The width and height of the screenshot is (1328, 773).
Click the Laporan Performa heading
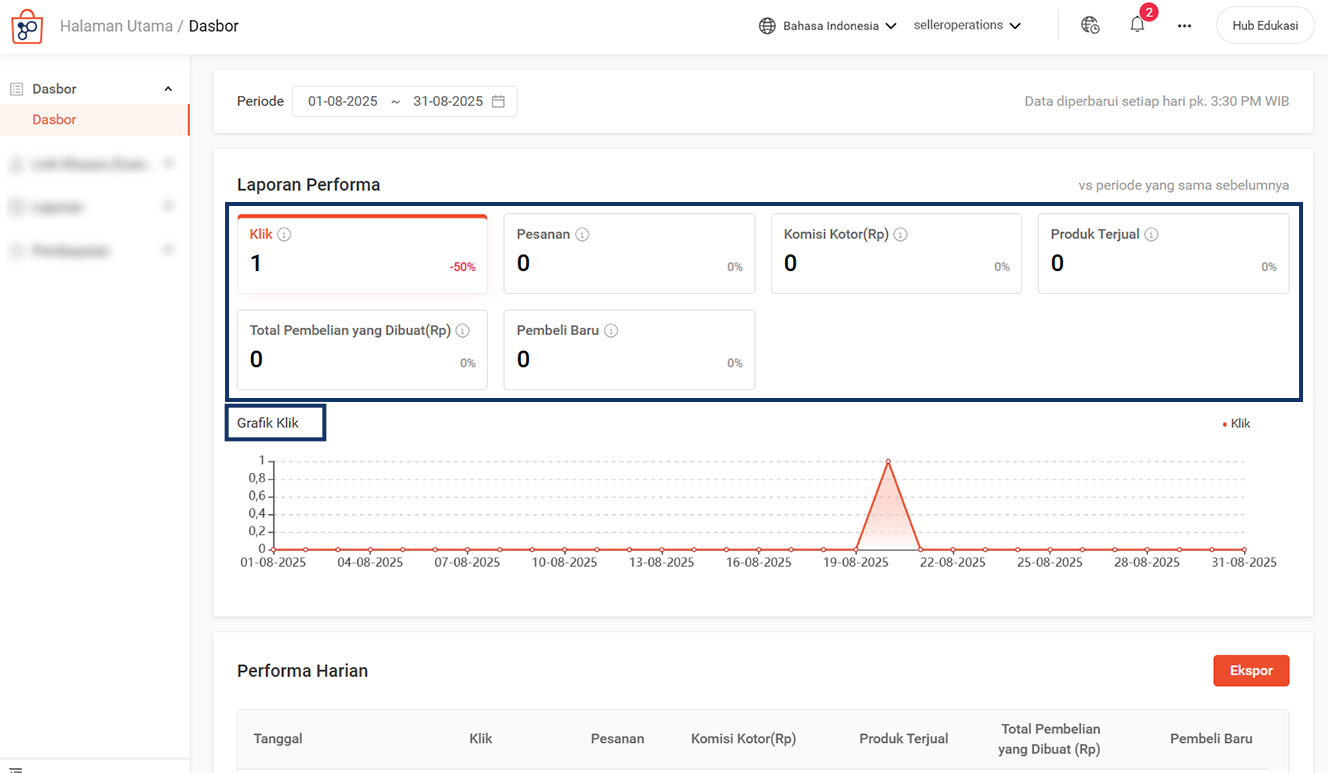tap(308, 185)
